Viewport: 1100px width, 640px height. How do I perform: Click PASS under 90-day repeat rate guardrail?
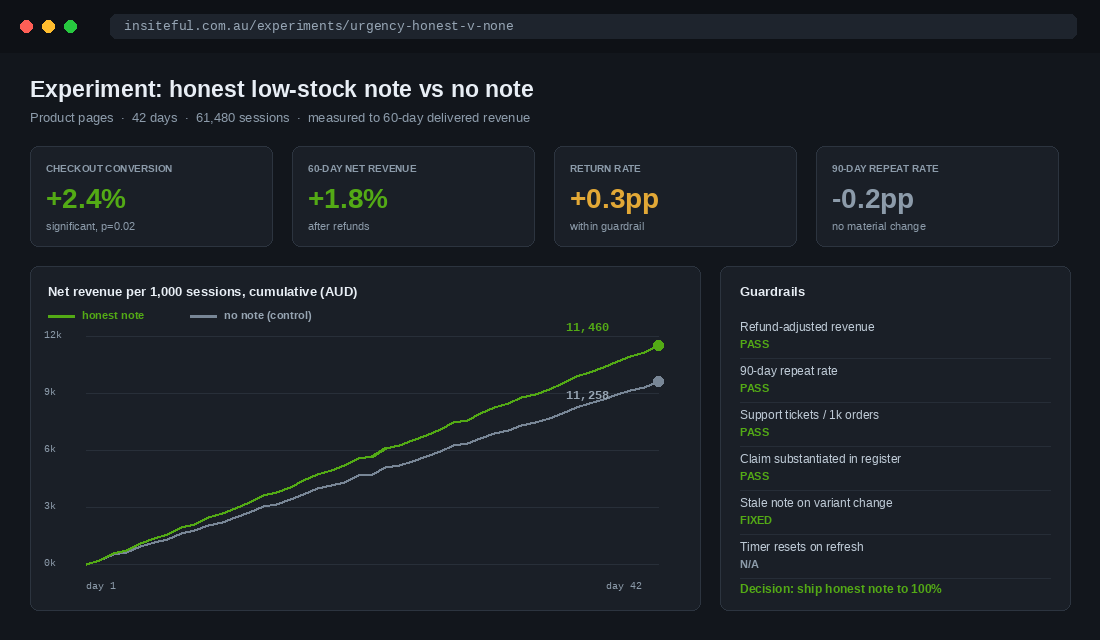(754, 388)
